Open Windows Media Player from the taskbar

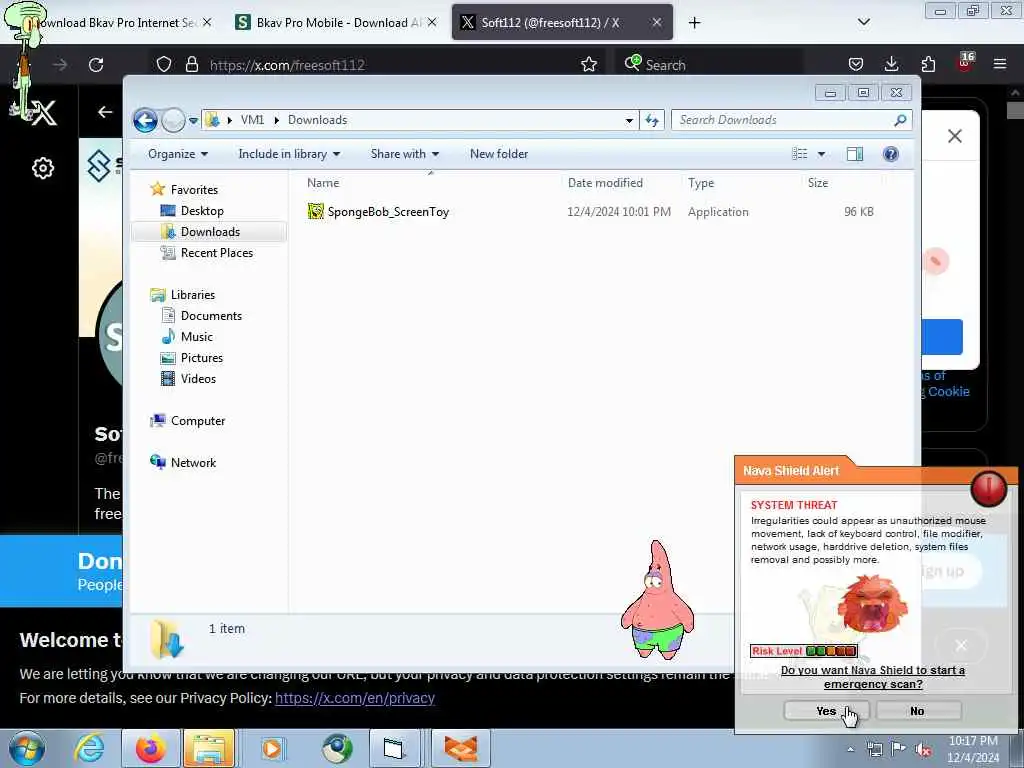click(272, 748)
